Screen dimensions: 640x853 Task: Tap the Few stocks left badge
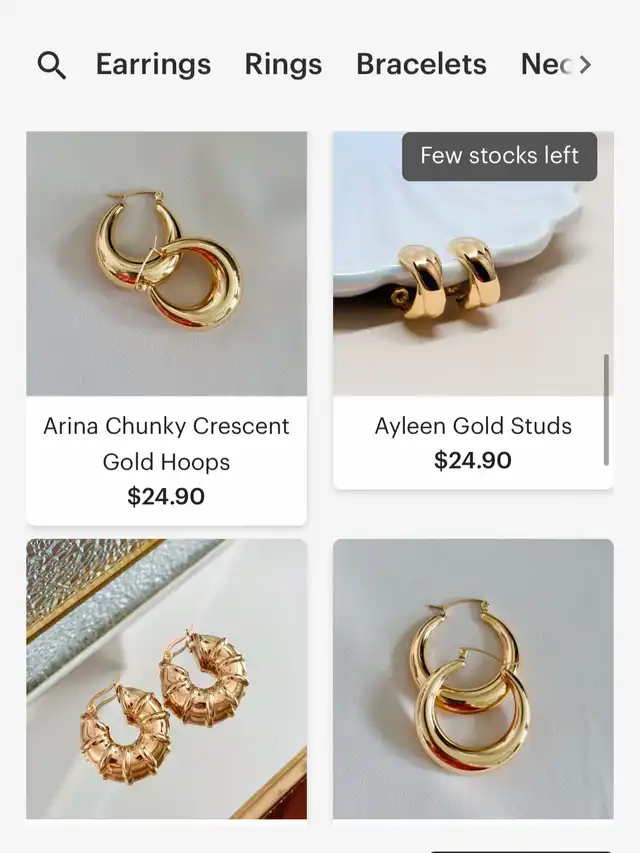(x=499, y=156)
